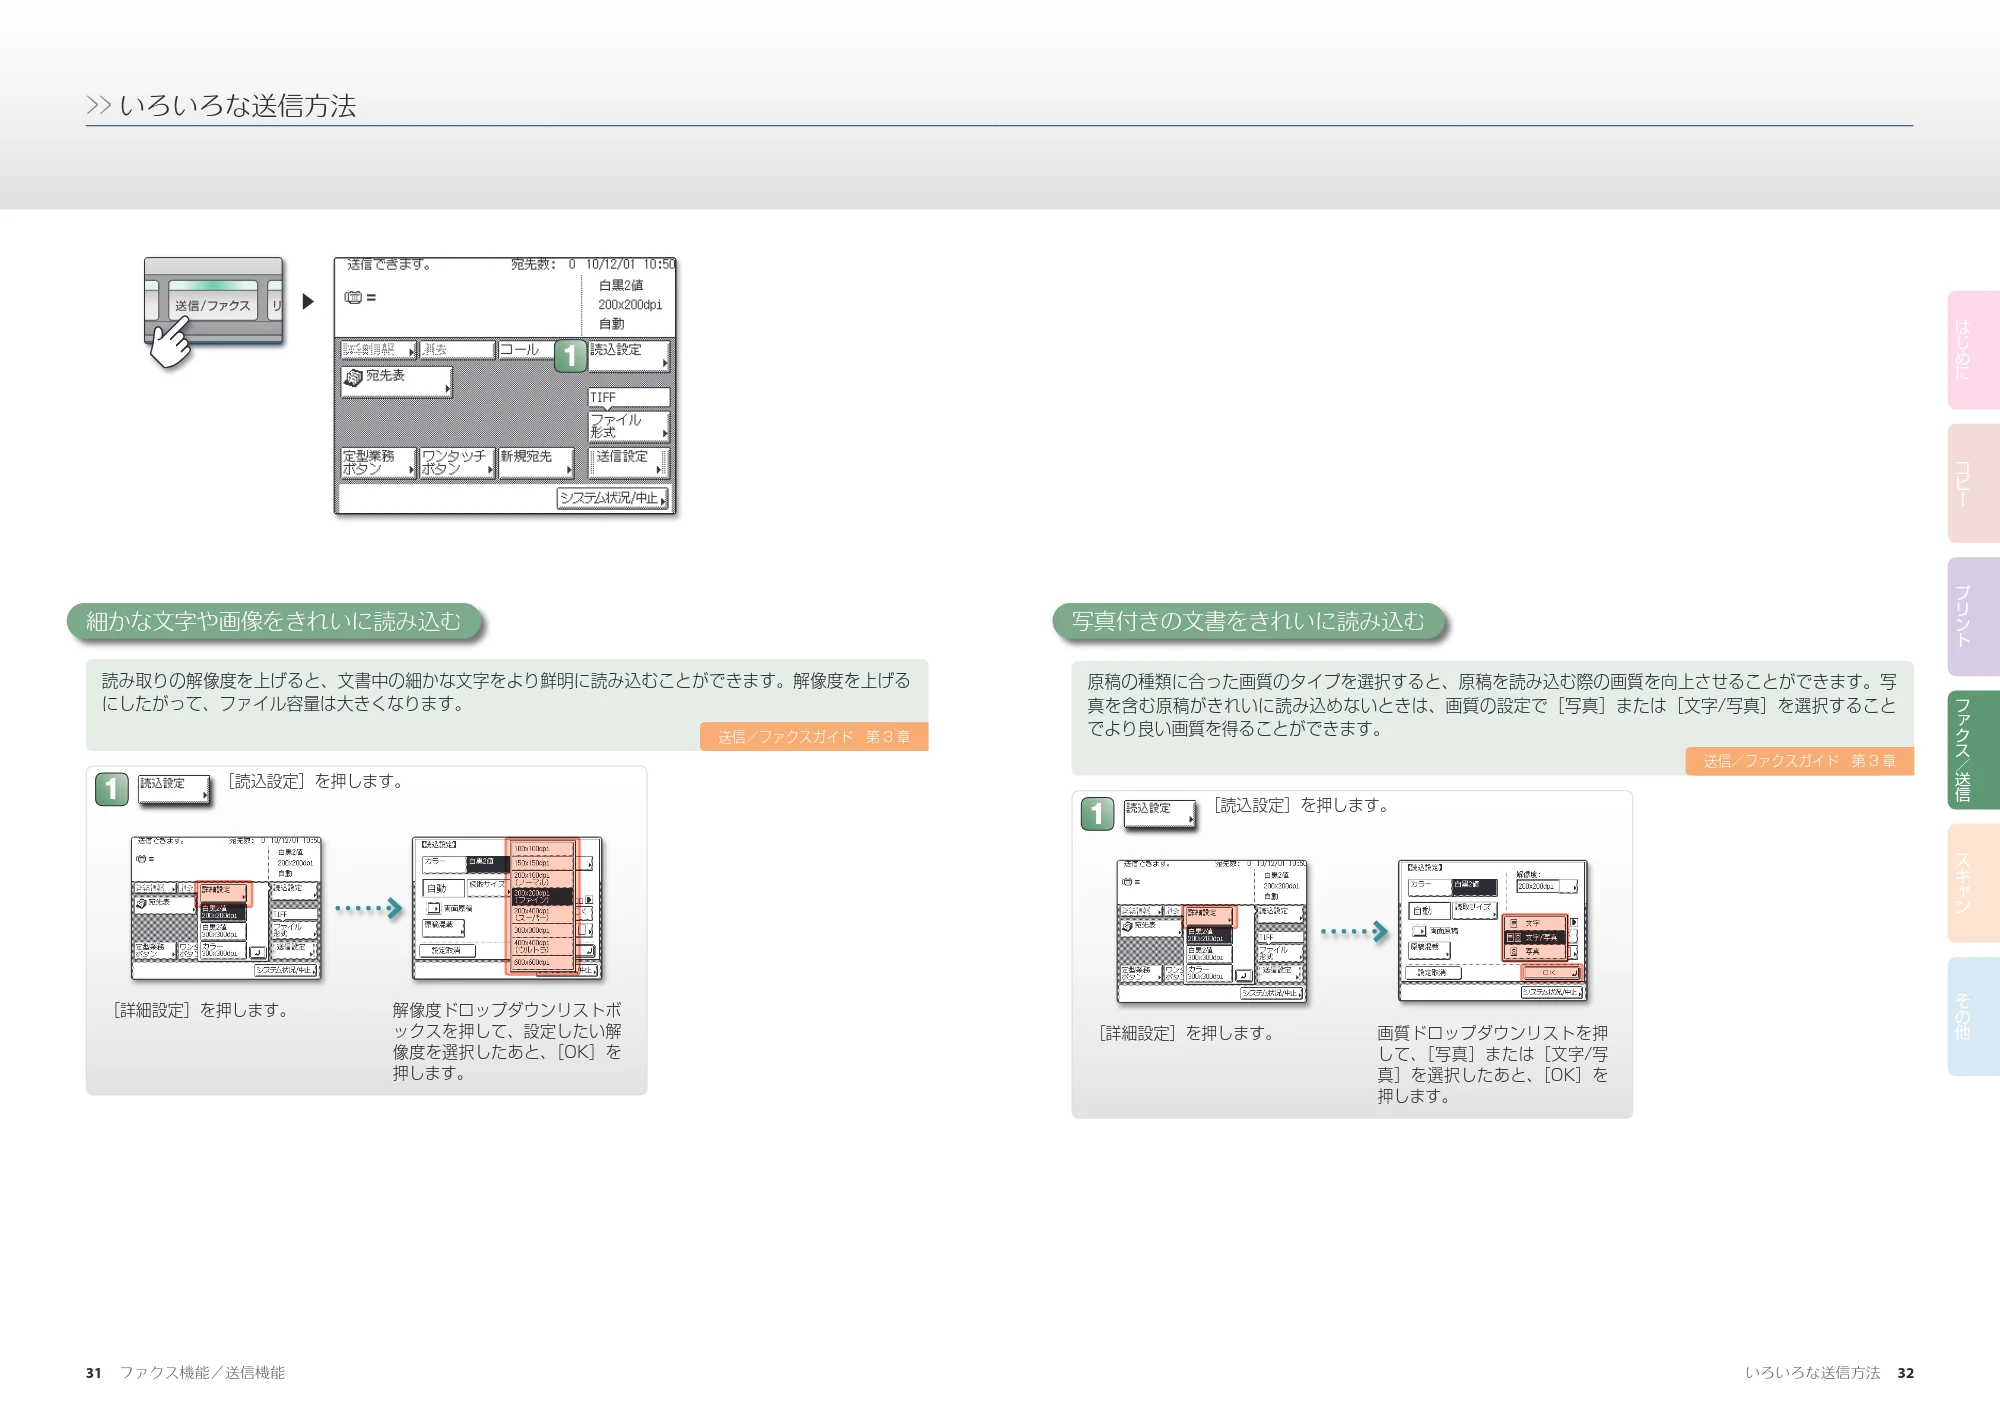Viewport: 2000px width, 1415px height.
Task: Select 200x200dpi (ファイン) in the resolution list
Action: (543, 896)
